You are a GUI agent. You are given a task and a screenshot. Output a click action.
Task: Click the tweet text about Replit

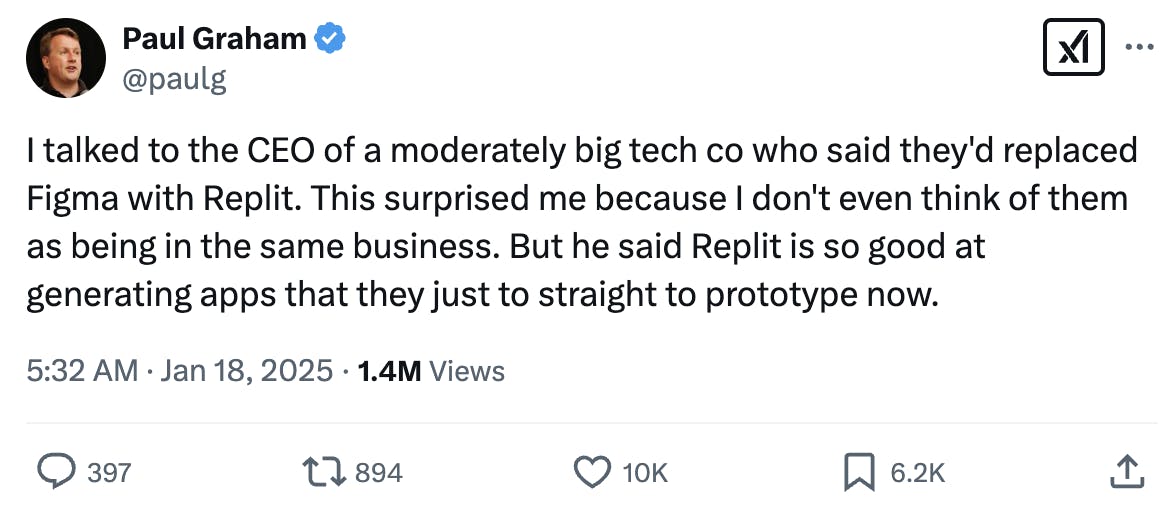580,222
